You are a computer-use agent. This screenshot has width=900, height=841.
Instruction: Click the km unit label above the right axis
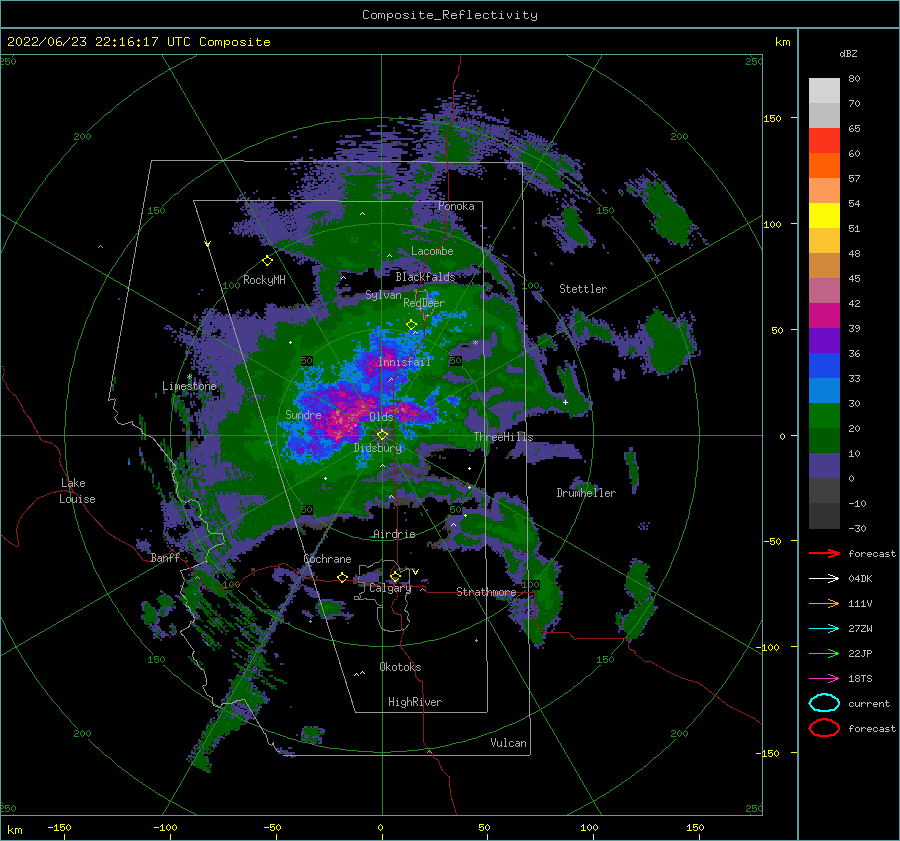coord(782,42)
